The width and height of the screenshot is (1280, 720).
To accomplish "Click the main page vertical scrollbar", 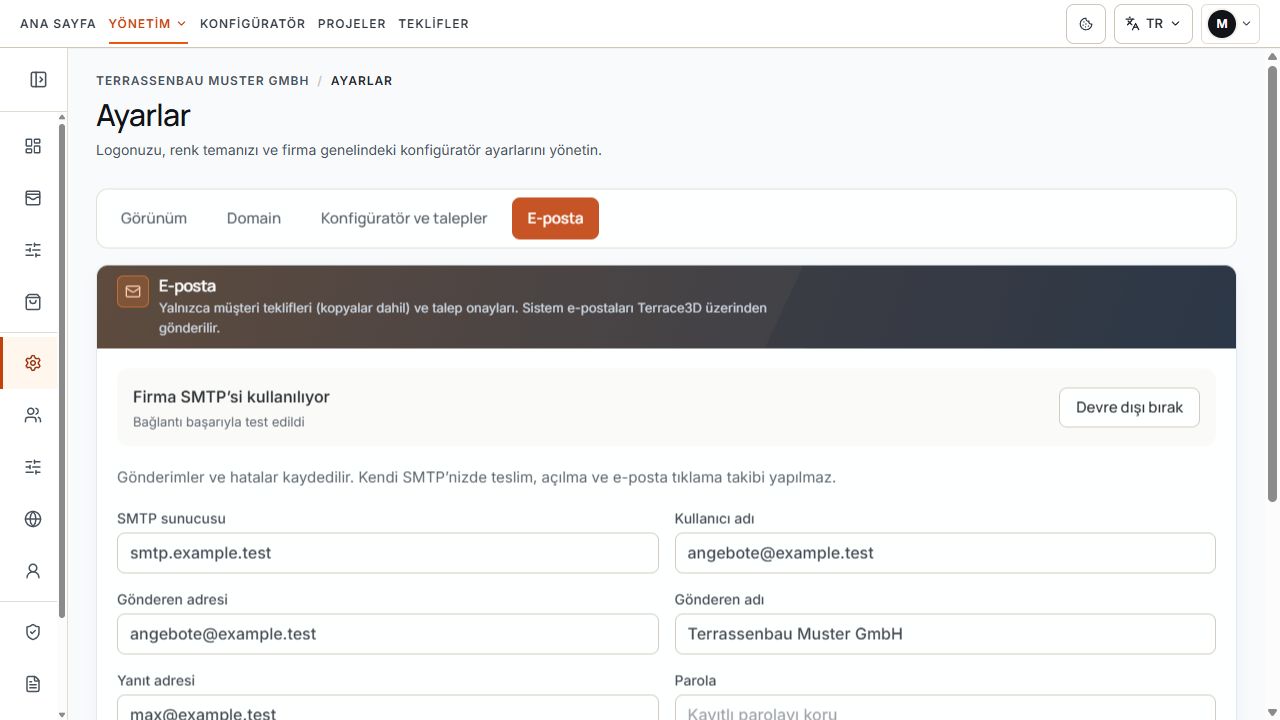I will coord(1272,282).
